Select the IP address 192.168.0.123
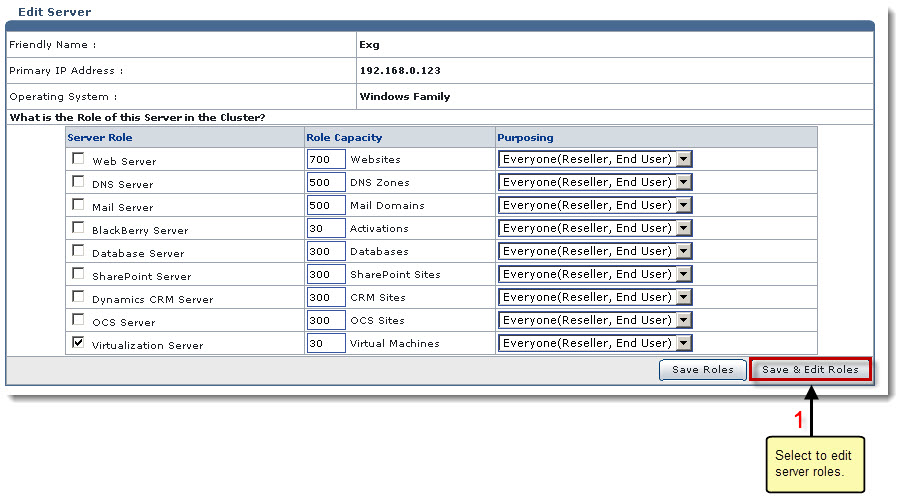Viewport: 903px width, 501px height. (x=400, y=71)
